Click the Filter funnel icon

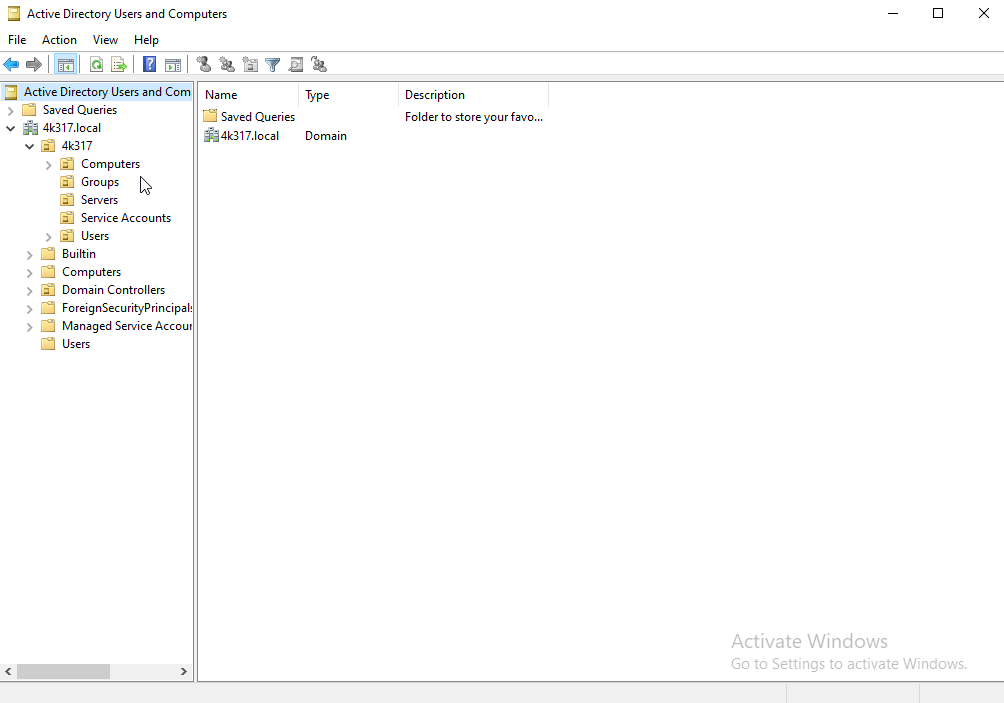(272, 65)
